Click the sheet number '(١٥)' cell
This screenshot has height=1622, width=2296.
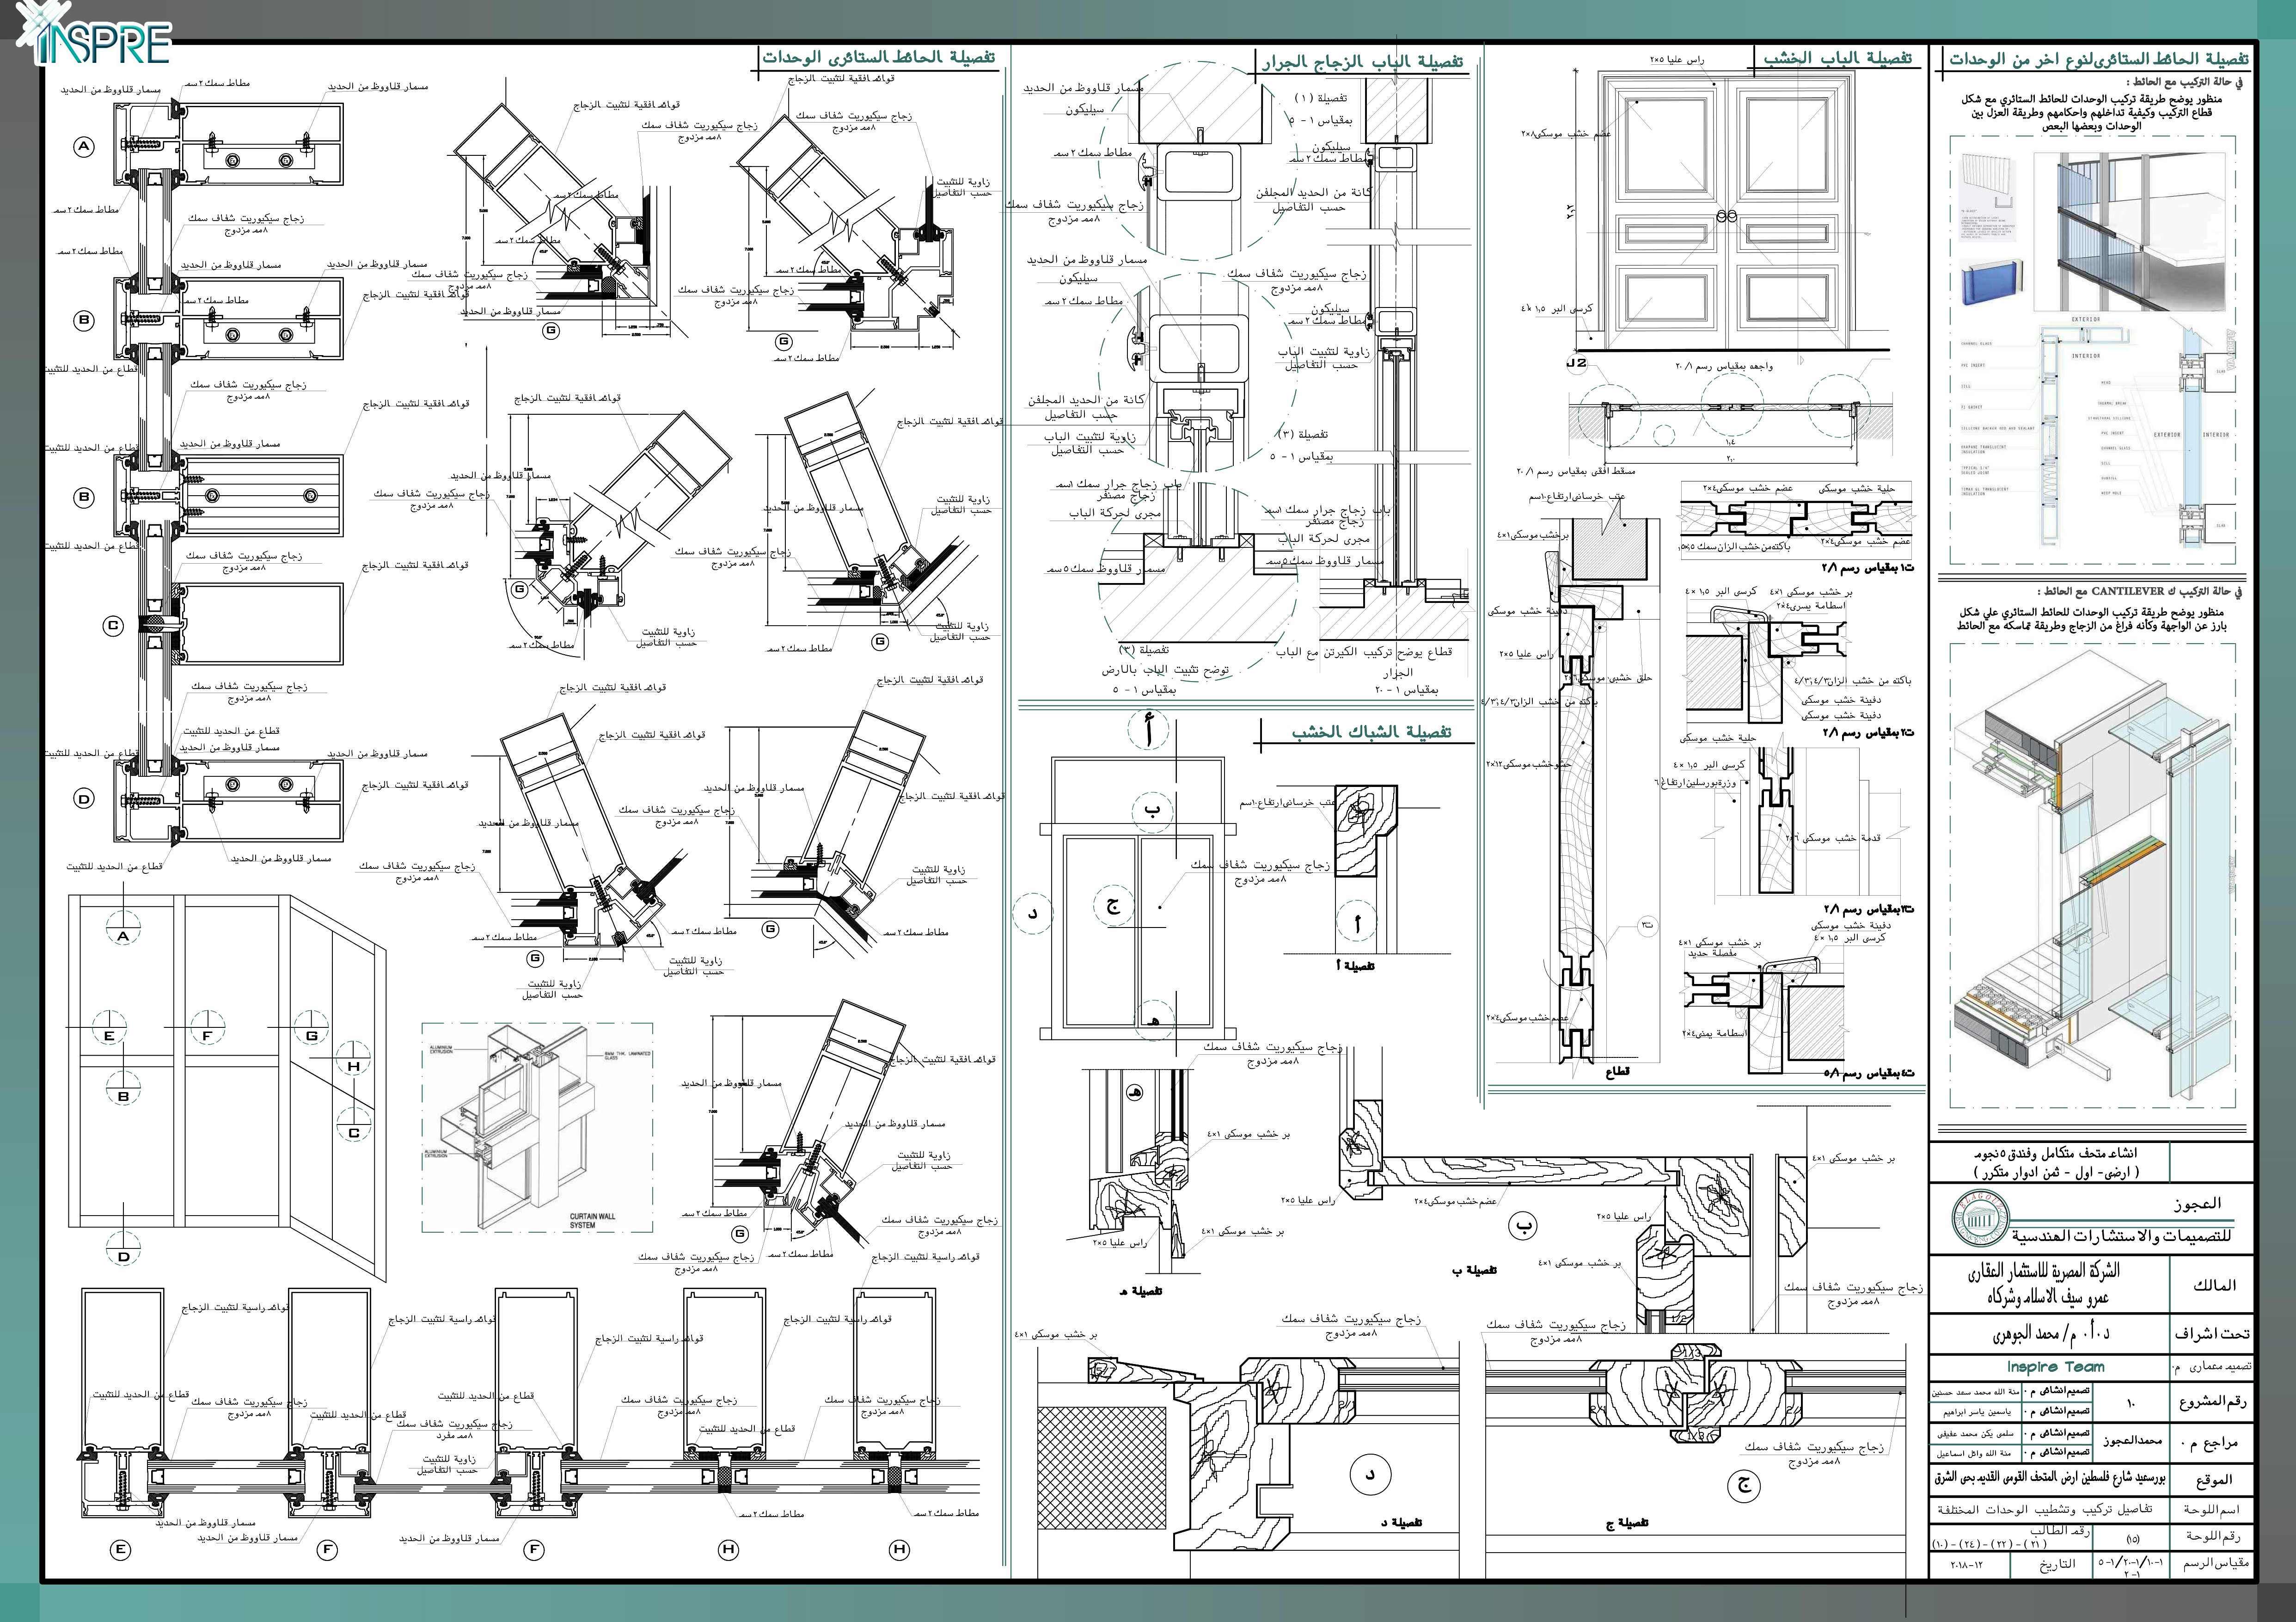point(2132,1539)
